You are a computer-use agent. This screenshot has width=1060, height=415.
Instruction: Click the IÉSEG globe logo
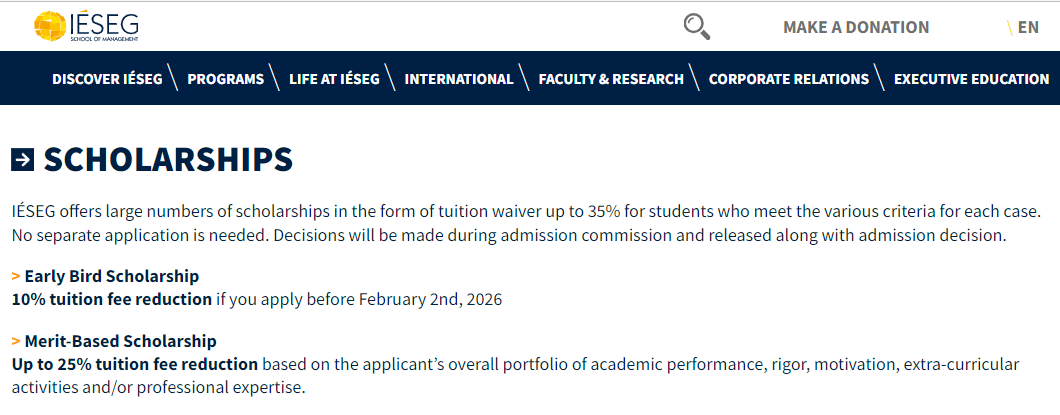[49, 26]
